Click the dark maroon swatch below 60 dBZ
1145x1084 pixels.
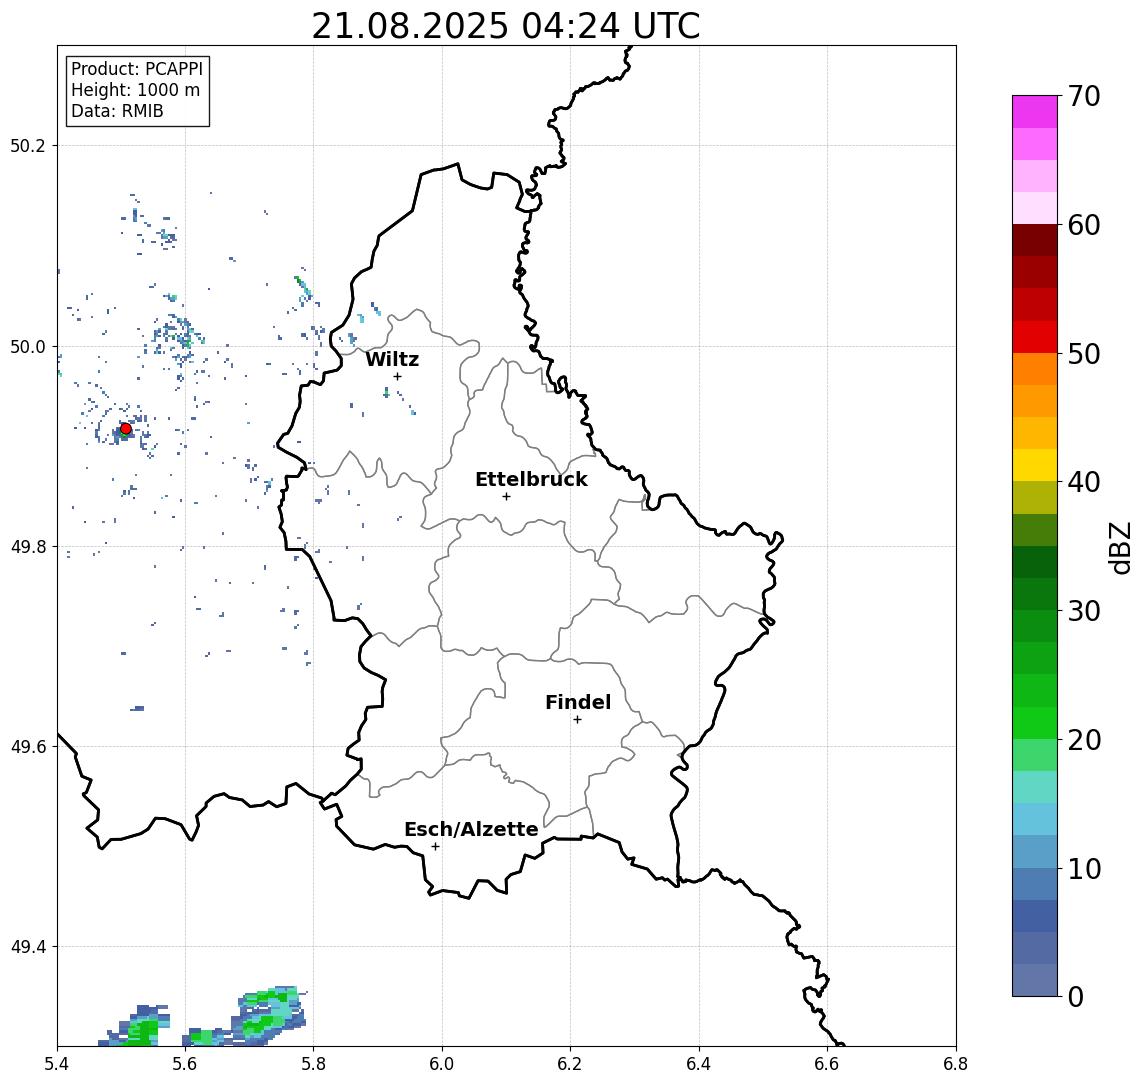point(1035,240)
